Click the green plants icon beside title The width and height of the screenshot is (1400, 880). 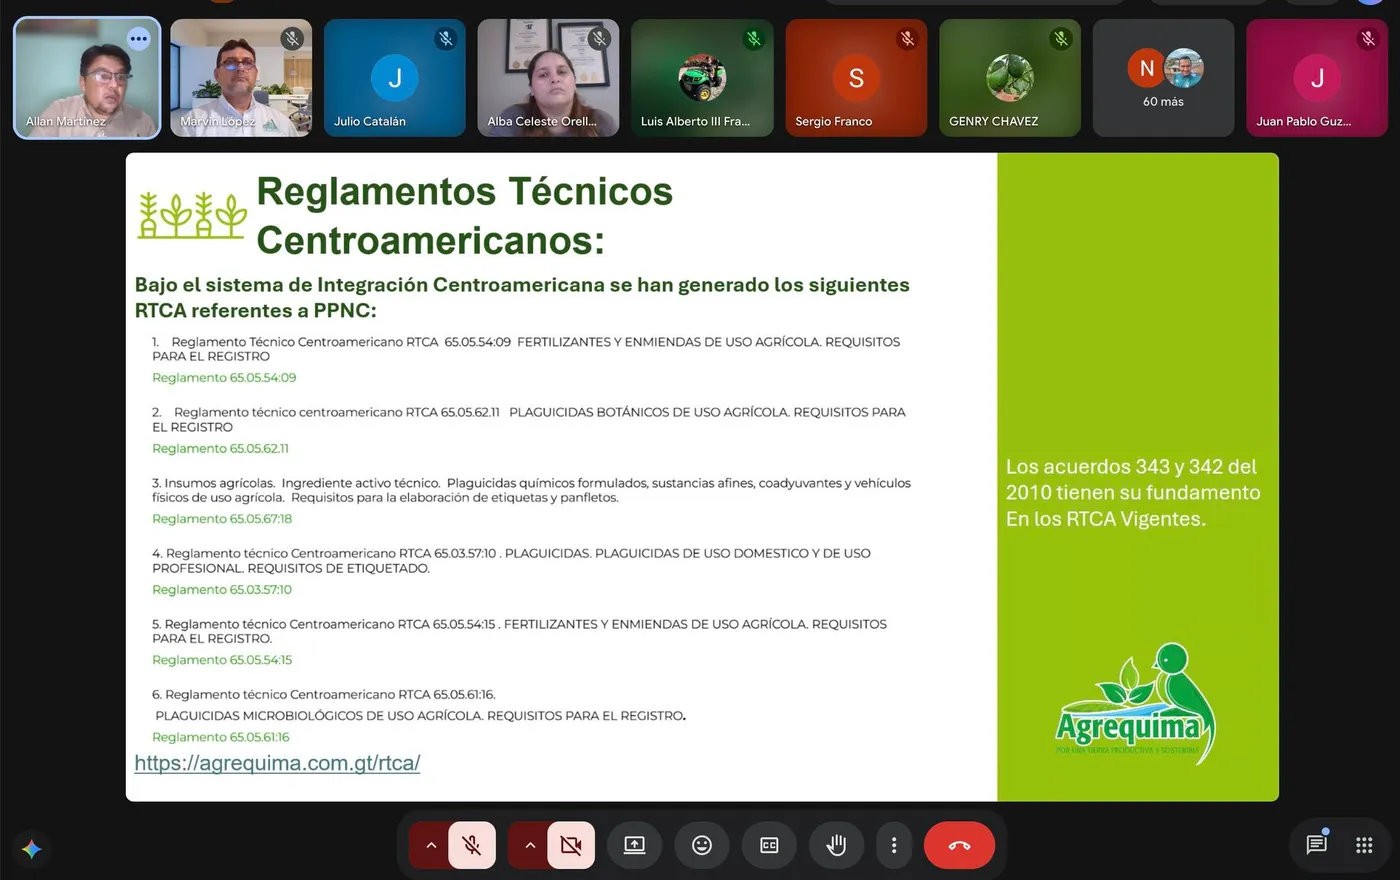pos(191,215)
